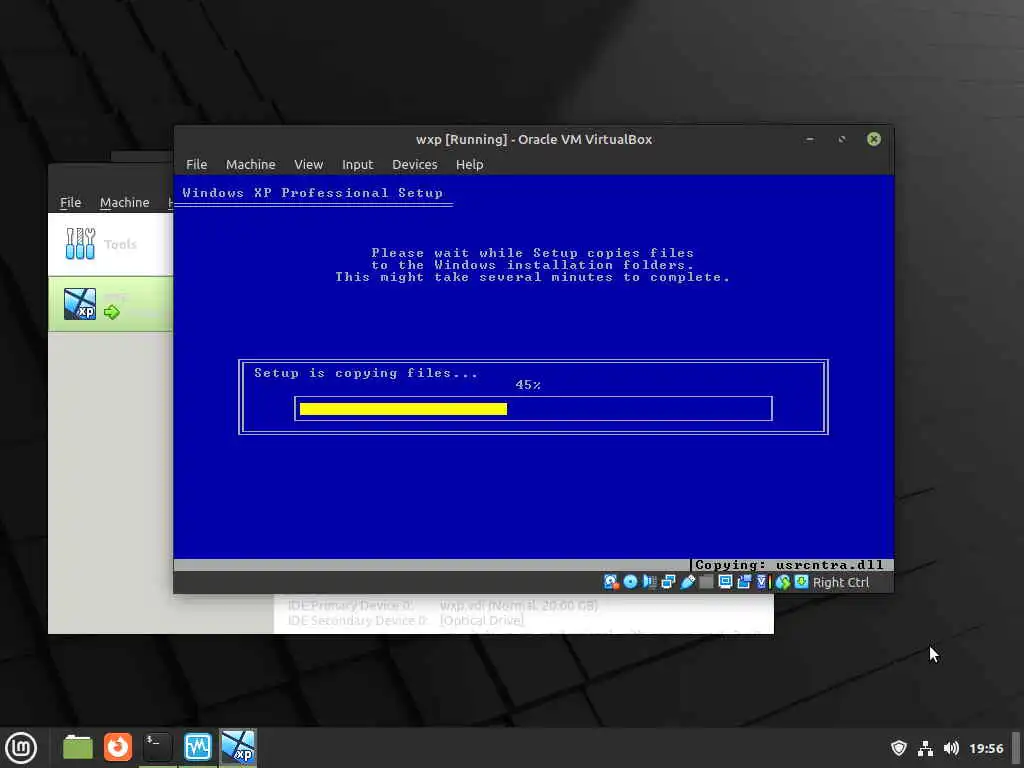Select the xp virtual machine in Manager list
Image resolution: width=1024 pixels, height=768 pixels.
tap(110, 304)
